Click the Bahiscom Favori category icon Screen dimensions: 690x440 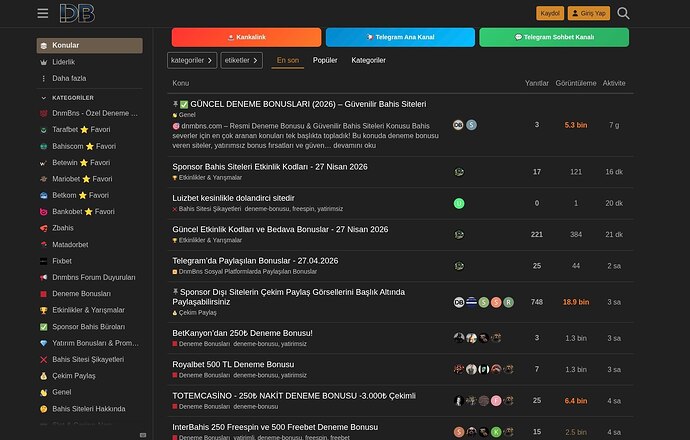click(44, 147)
